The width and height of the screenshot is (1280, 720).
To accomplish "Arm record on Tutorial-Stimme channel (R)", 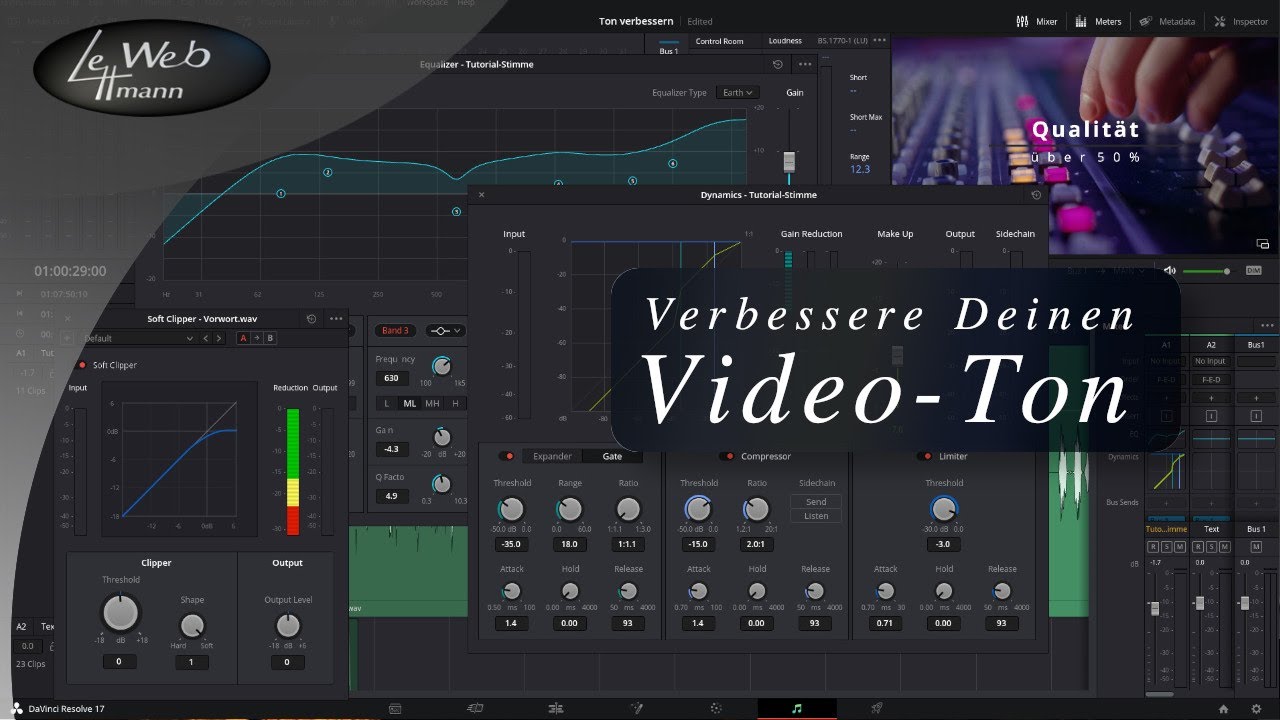I will coord(1153,546).
